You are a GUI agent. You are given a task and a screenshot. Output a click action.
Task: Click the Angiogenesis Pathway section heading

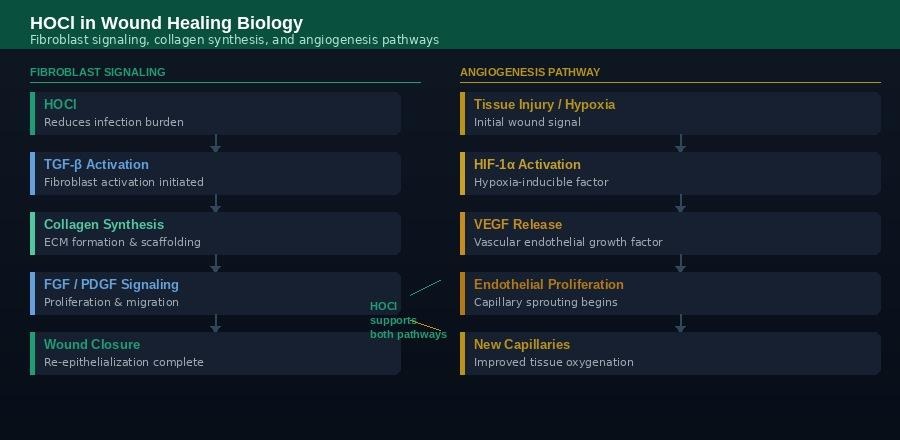pyautogui.click(x=530, y=72)
